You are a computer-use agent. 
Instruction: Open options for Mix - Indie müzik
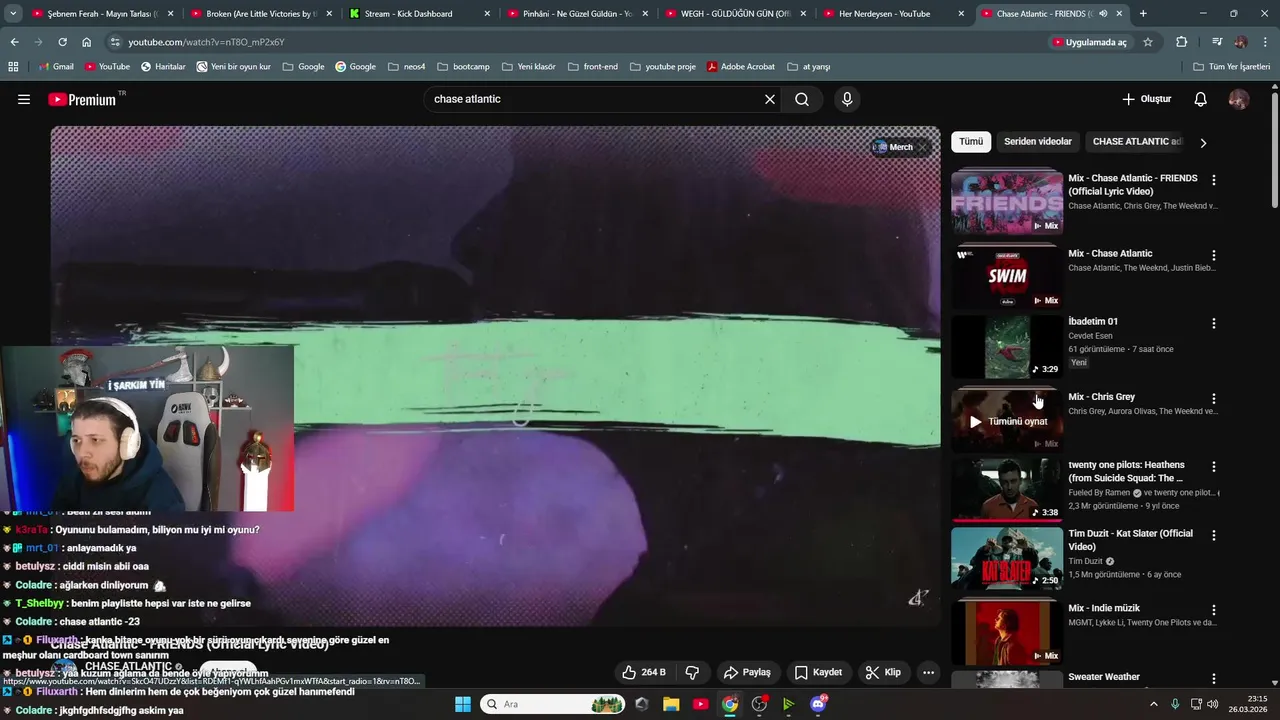tap(1214, 610)
